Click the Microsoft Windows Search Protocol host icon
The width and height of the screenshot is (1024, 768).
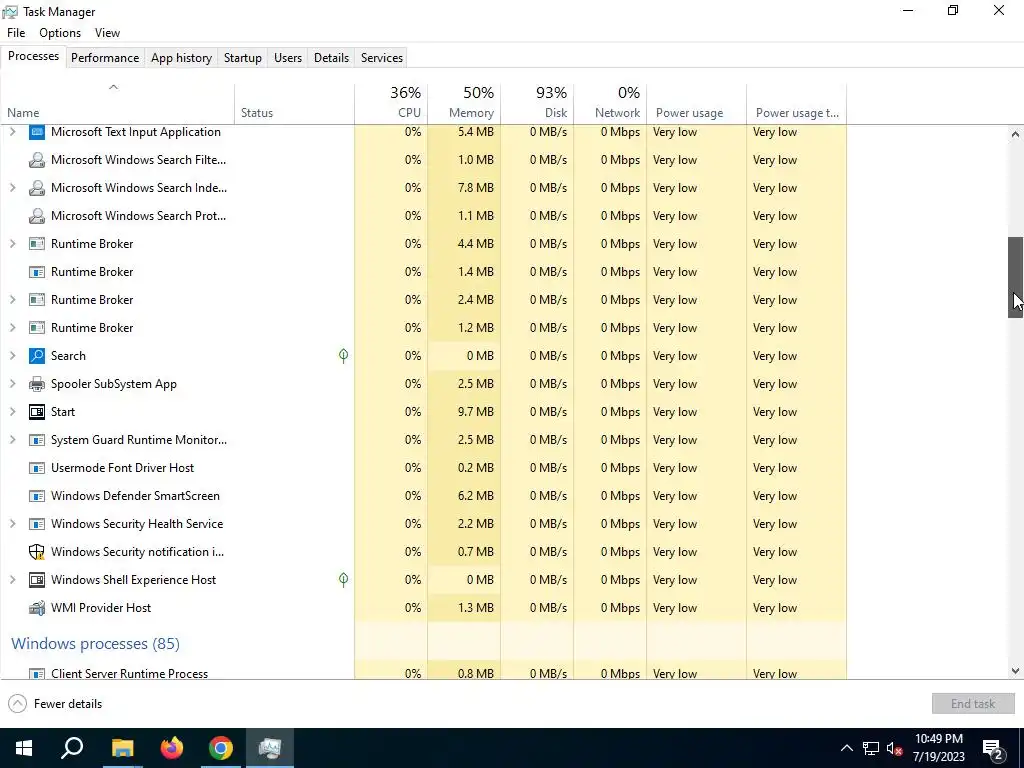(37, 216)
